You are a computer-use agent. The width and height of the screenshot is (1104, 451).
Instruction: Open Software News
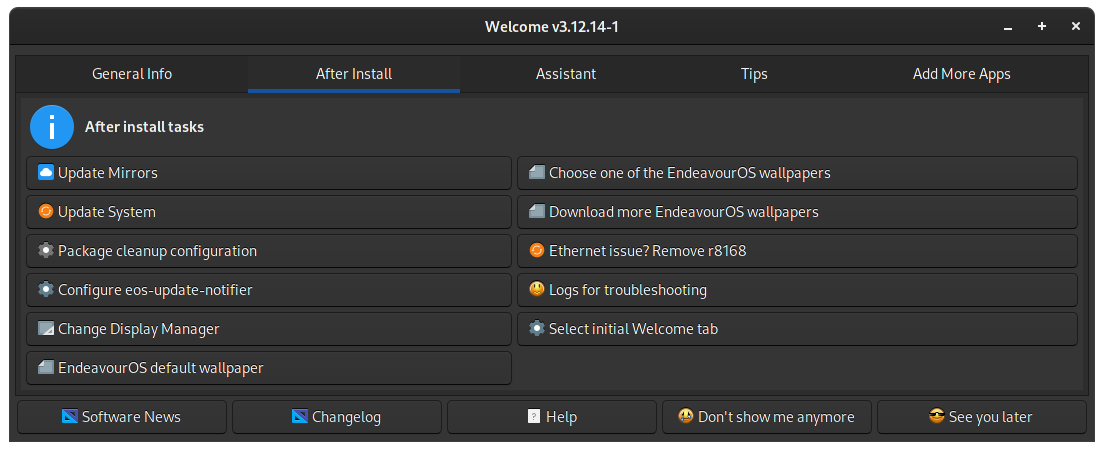122,417
